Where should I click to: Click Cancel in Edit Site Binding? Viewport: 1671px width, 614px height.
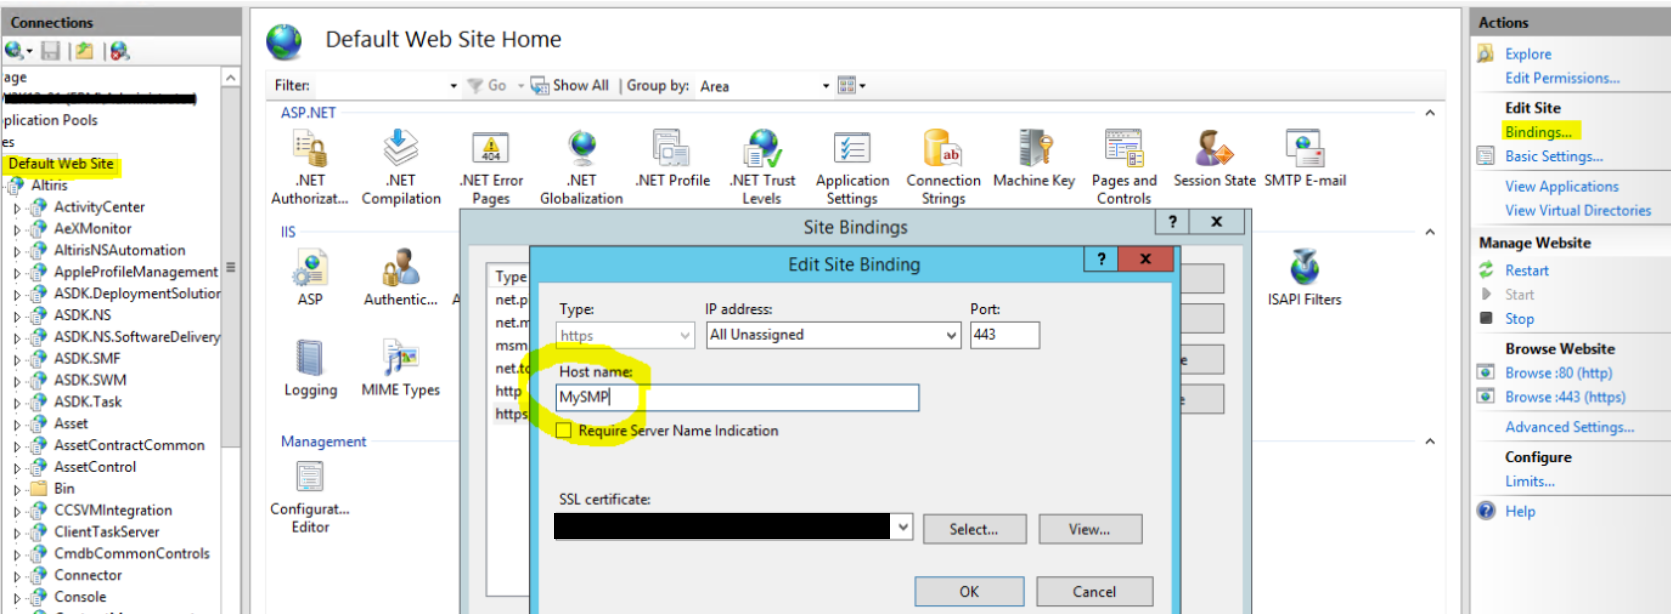pyautogui.click(x=1094, y=591)
